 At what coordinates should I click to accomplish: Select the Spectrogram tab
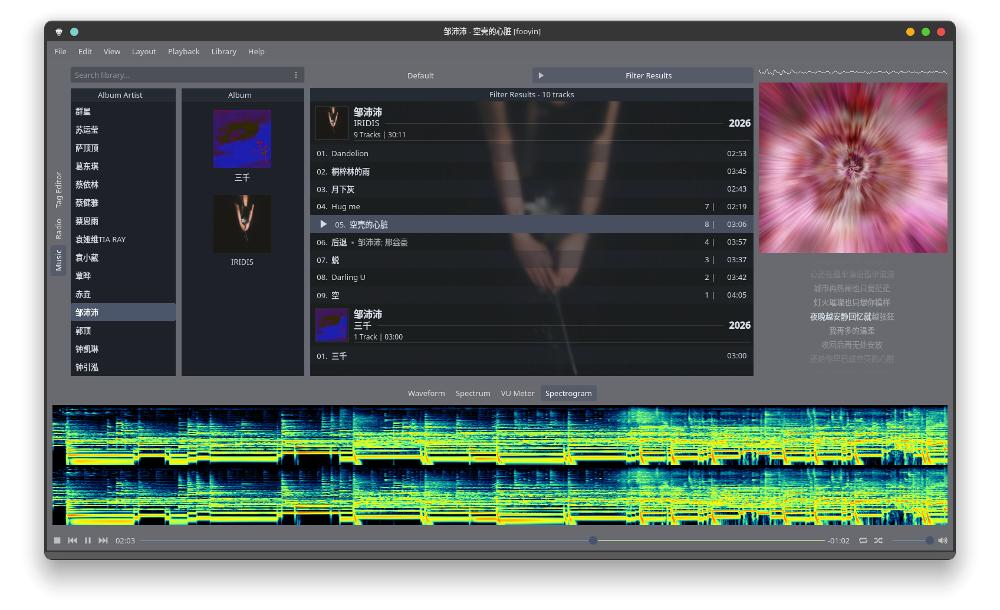click(x=568, y=394)
